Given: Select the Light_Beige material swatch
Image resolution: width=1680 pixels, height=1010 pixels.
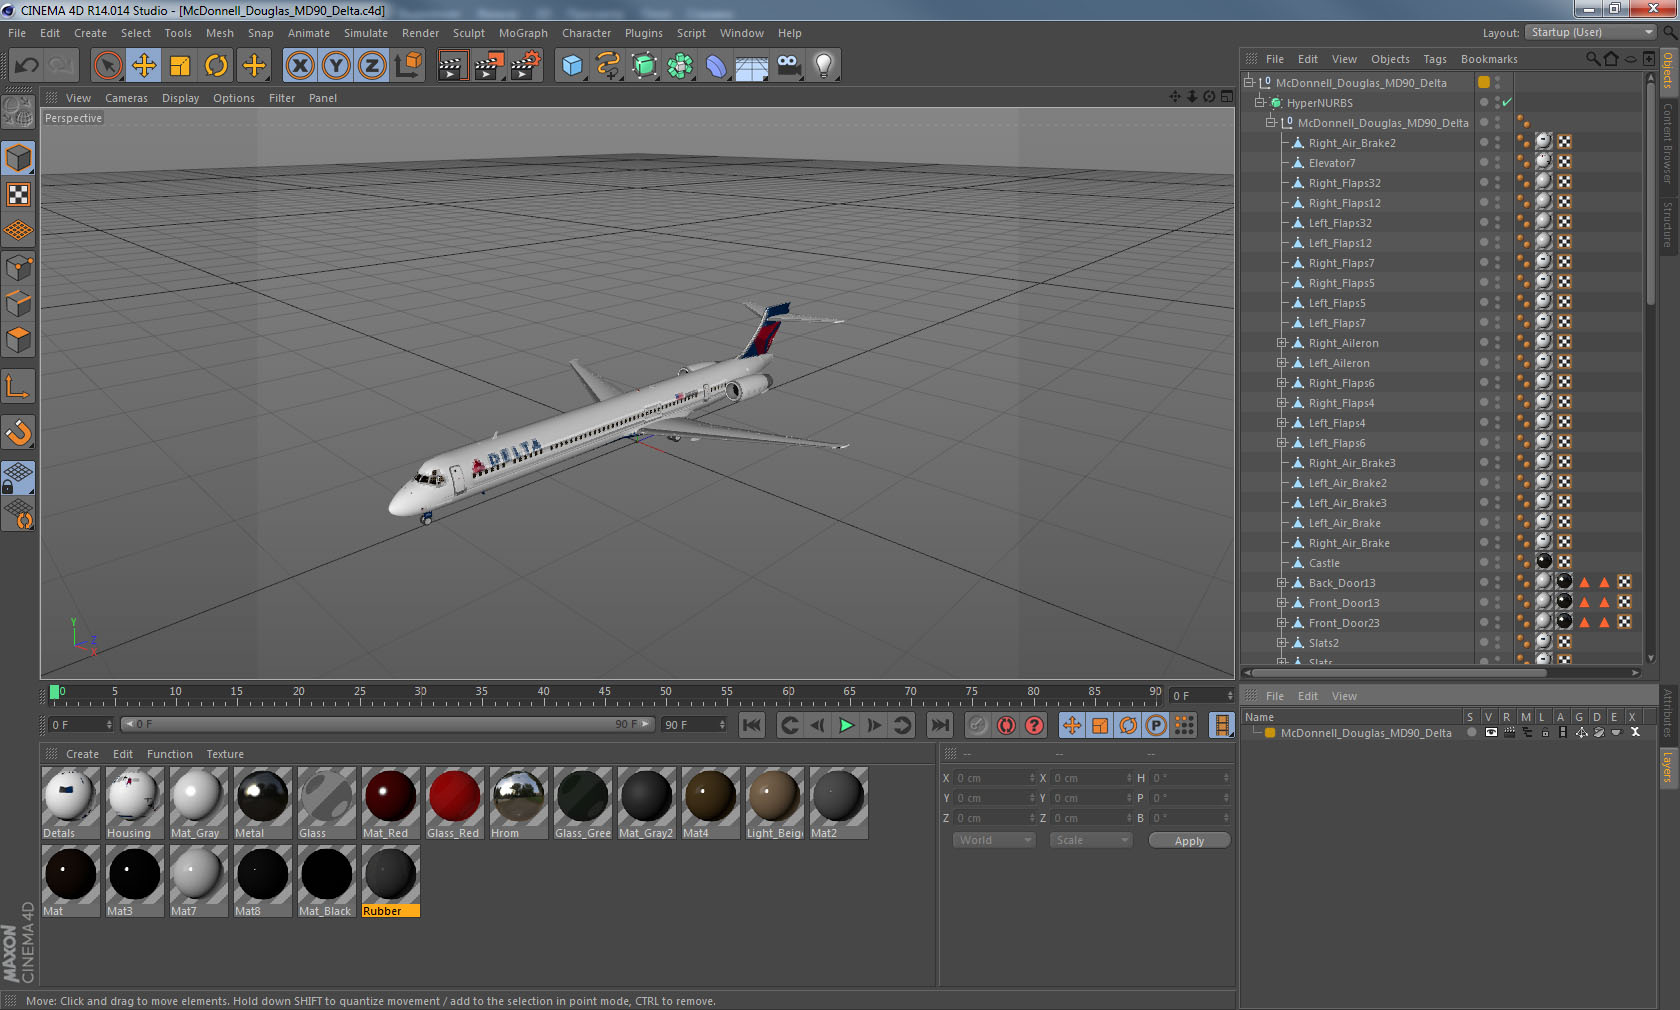Looking at the screenshot, I should click(x=774, y=803).
